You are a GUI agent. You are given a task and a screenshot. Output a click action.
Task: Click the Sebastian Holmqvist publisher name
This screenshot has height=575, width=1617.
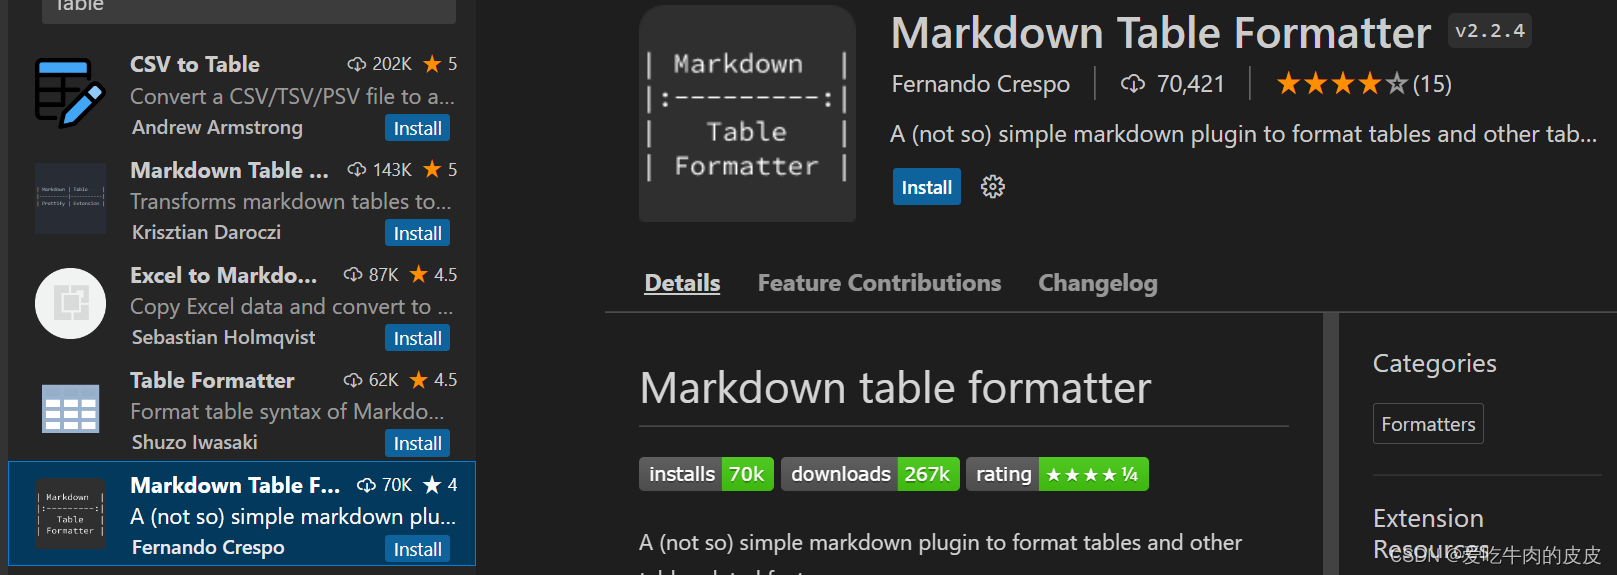(223, 337)
